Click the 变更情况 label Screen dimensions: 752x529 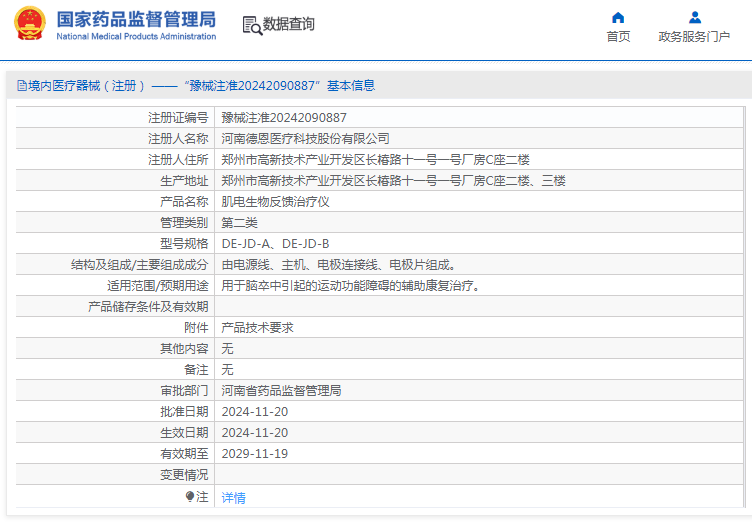pos(184,475)
